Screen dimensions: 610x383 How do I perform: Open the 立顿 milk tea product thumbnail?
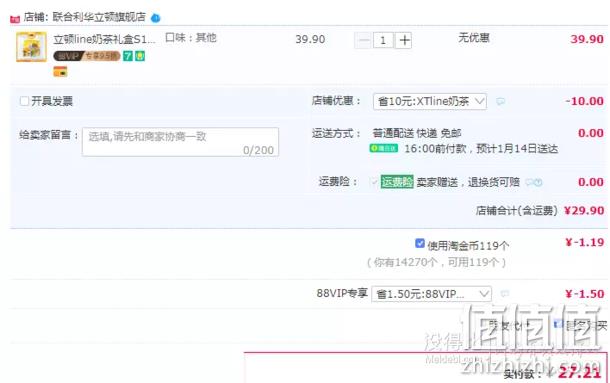(x=31, y=47)
